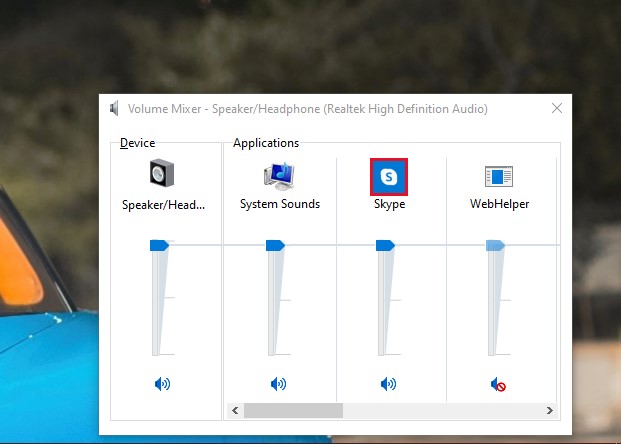
Task: Click the System Sounds label
Action: [x=280, y=204]
